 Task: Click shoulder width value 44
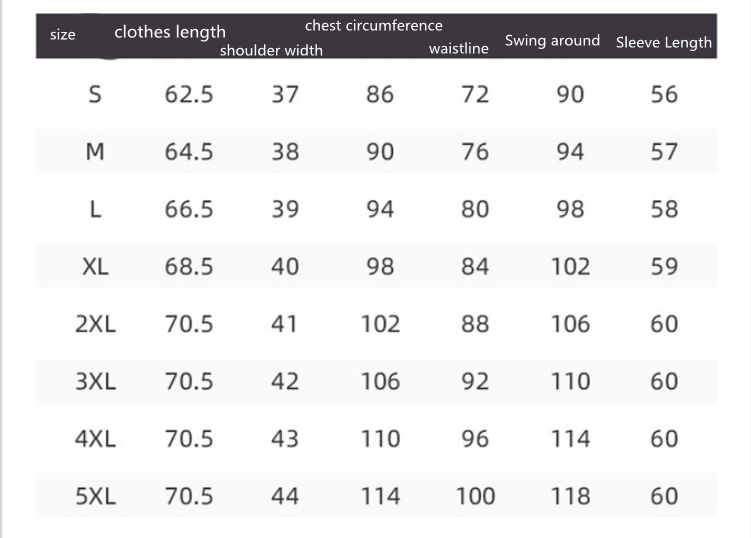(285, 496)
